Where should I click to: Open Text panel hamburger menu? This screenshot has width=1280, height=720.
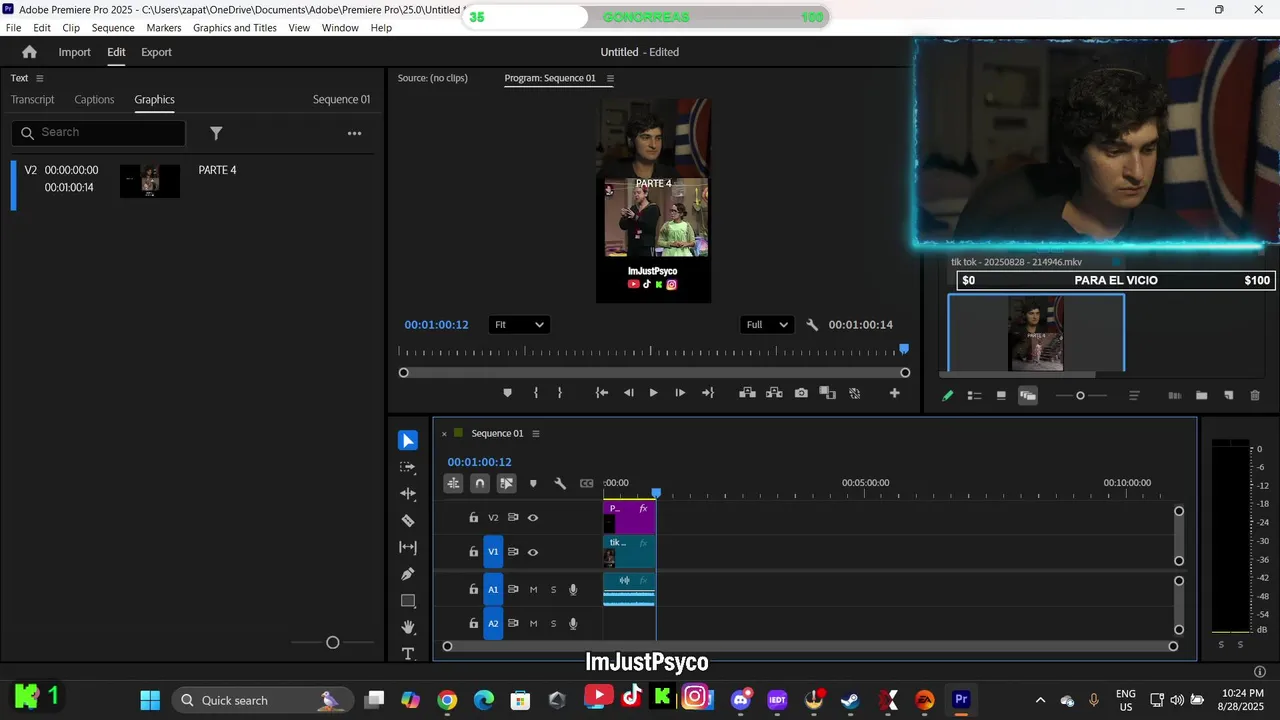click(x=40, y=78)
